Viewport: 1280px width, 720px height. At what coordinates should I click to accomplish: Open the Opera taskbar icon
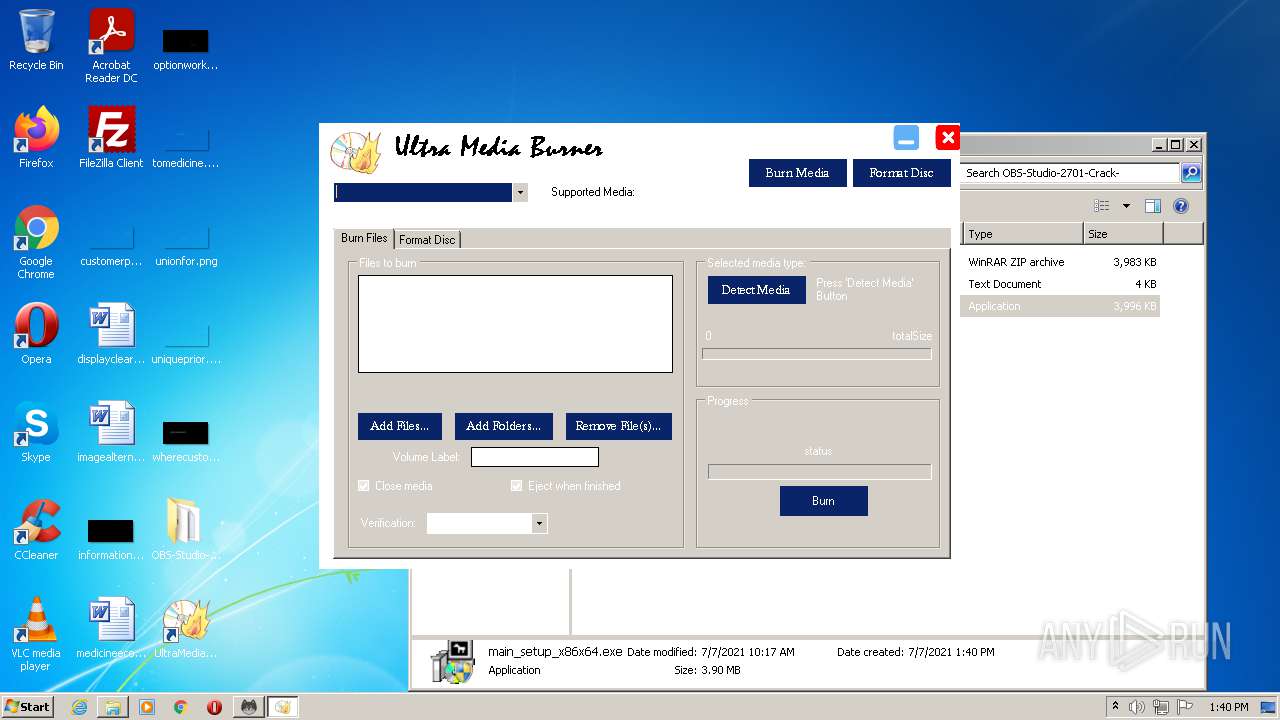tap(214, 707)
